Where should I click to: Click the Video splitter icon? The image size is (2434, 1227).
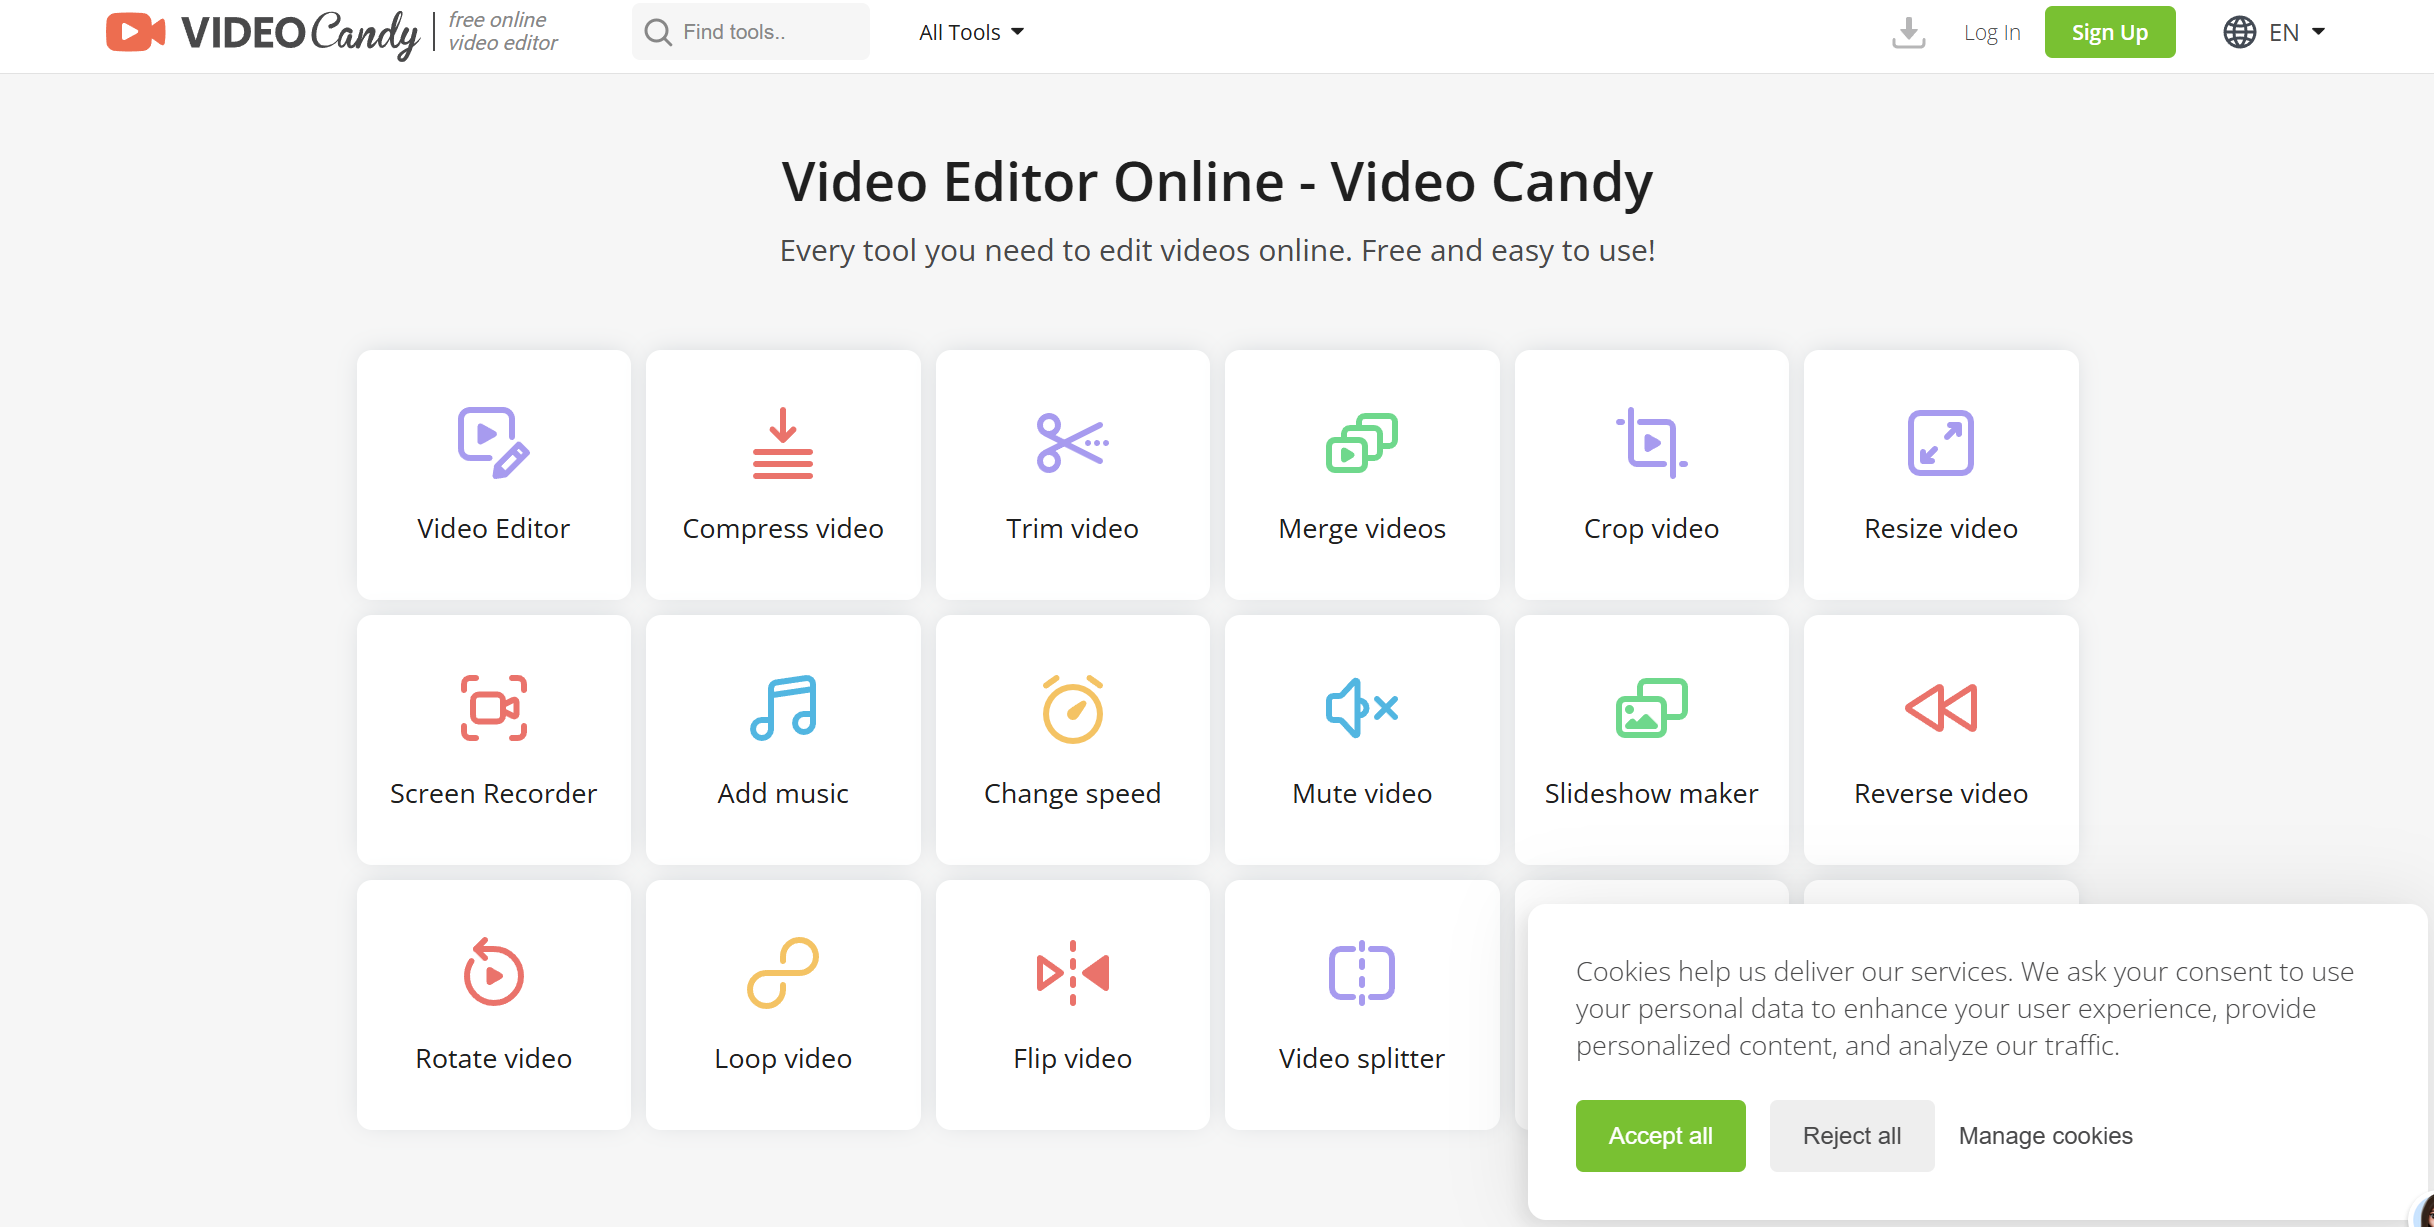pyautogui.click(x=1362, y=973)
